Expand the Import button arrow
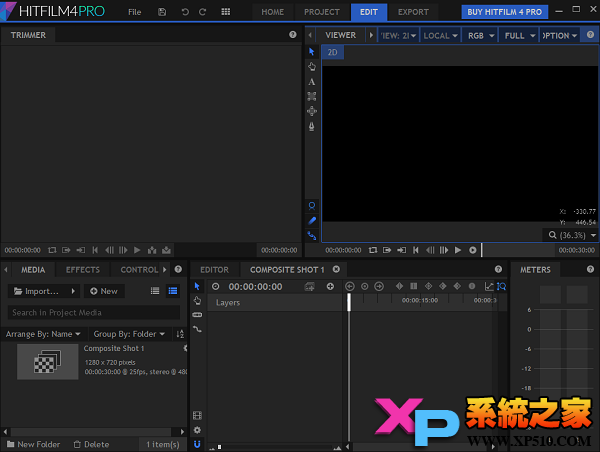 (73, 291)
